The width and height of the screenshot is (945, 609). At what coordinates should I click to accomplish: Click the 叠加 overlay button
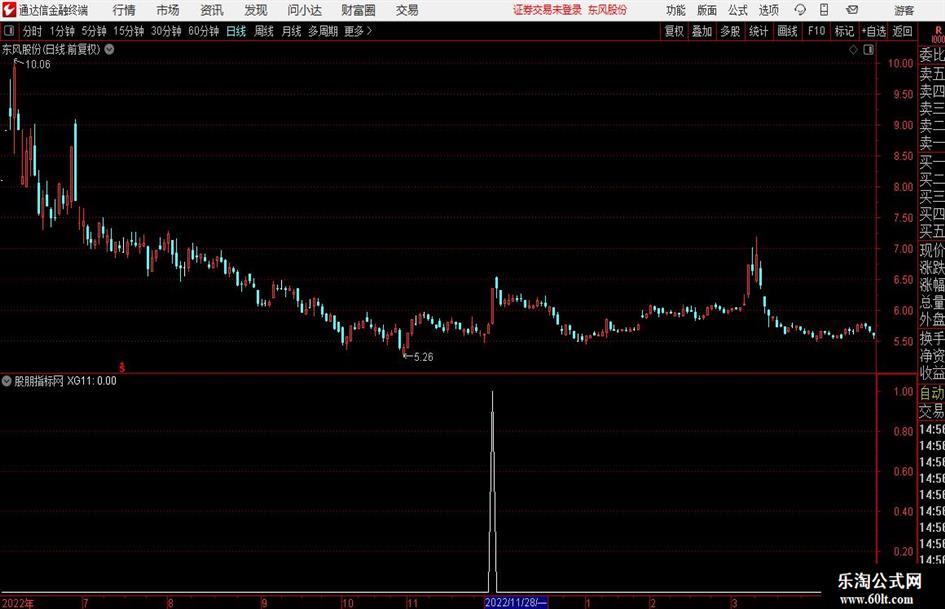(x=702, y=31)
